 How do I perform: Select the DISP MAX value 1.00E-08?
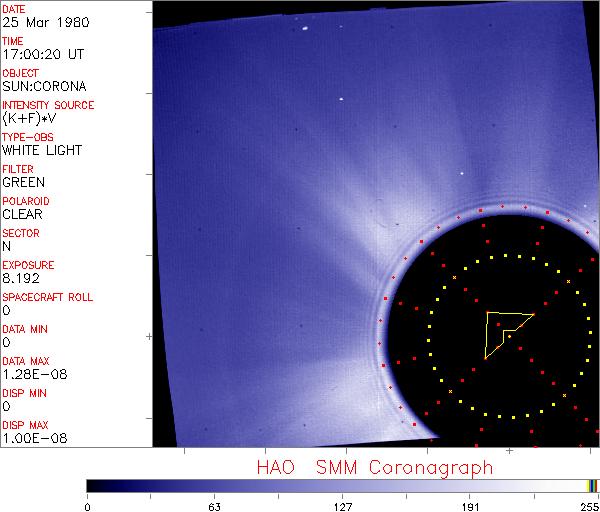tap(35, 438)
